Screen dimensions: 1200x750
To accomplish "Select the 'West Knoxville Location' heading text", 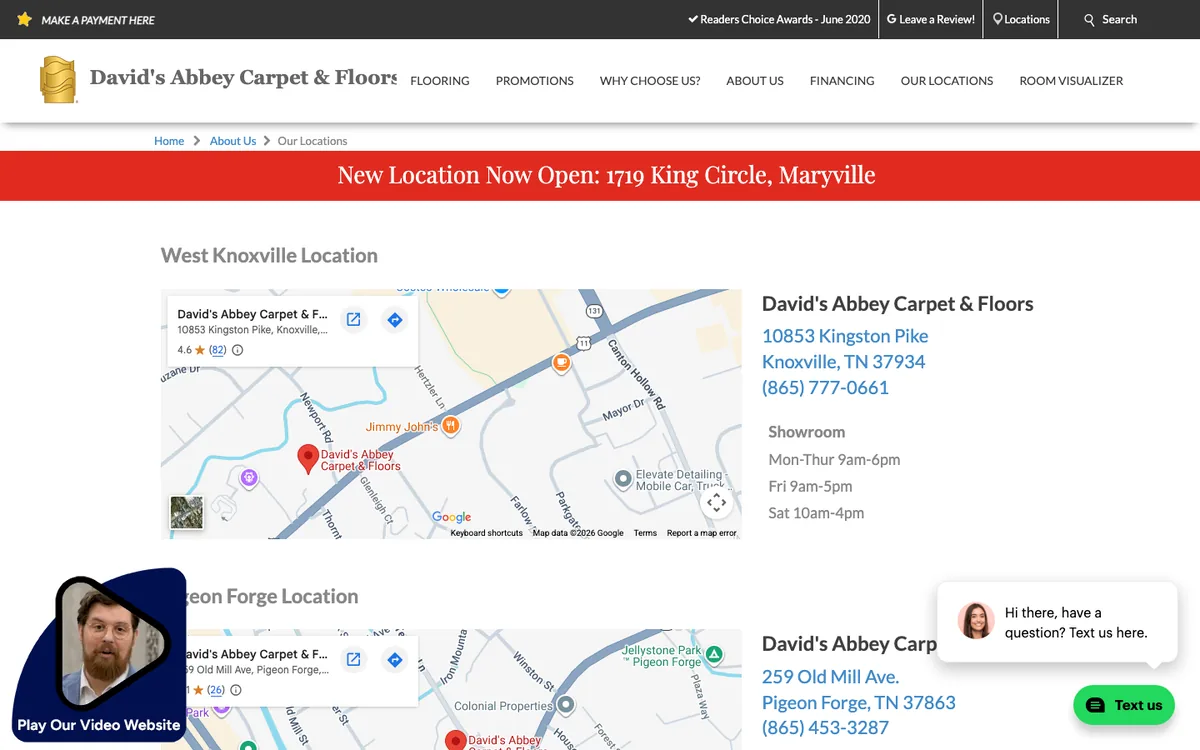I will pos(269,256).
